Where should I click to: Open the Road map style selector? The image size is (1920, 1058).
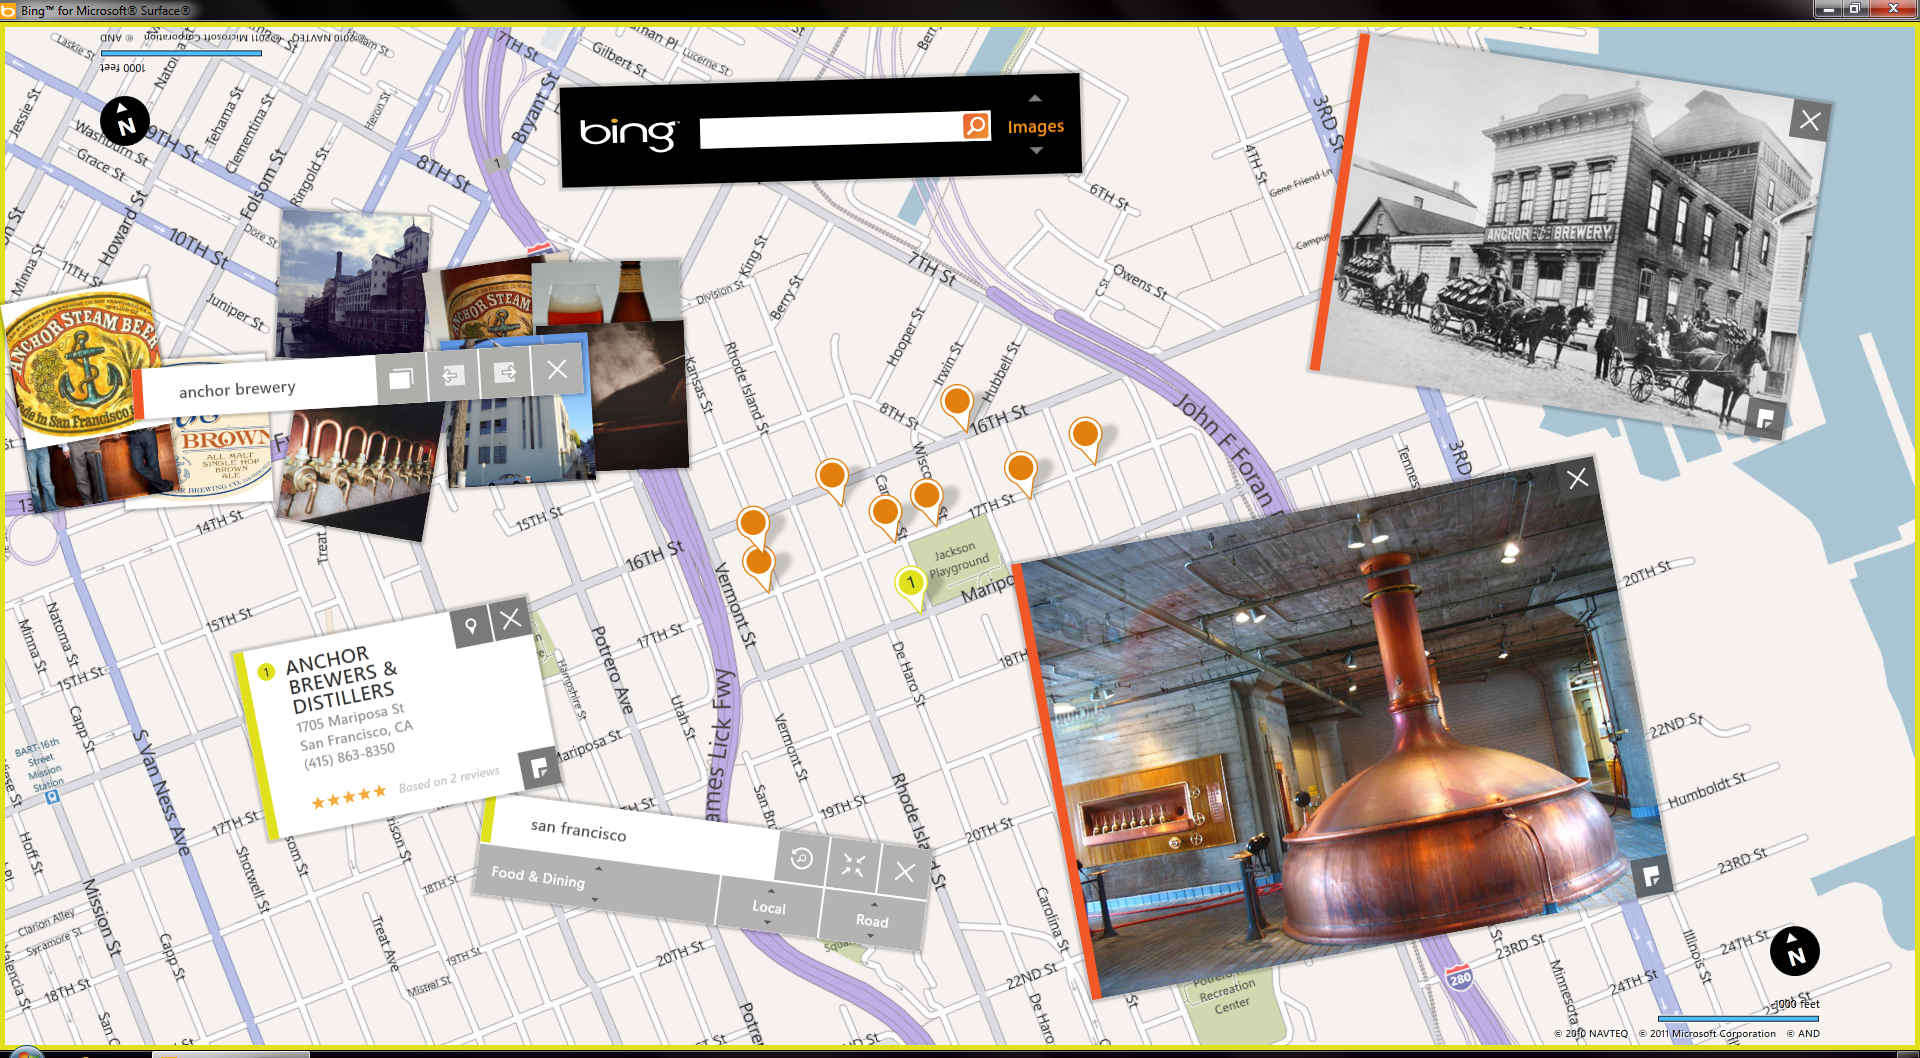[872, 921]
